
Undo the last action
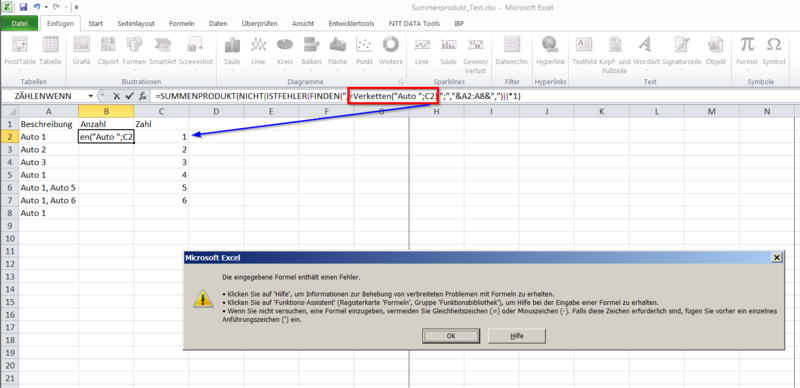pos(36,7)
